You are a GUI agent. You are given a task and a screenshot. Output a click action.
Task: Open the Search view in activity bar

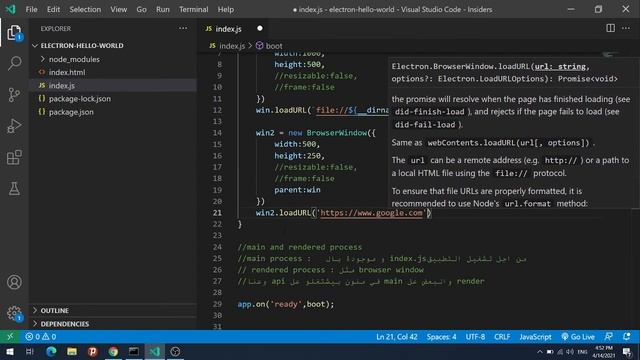click(x=14, y=63)
